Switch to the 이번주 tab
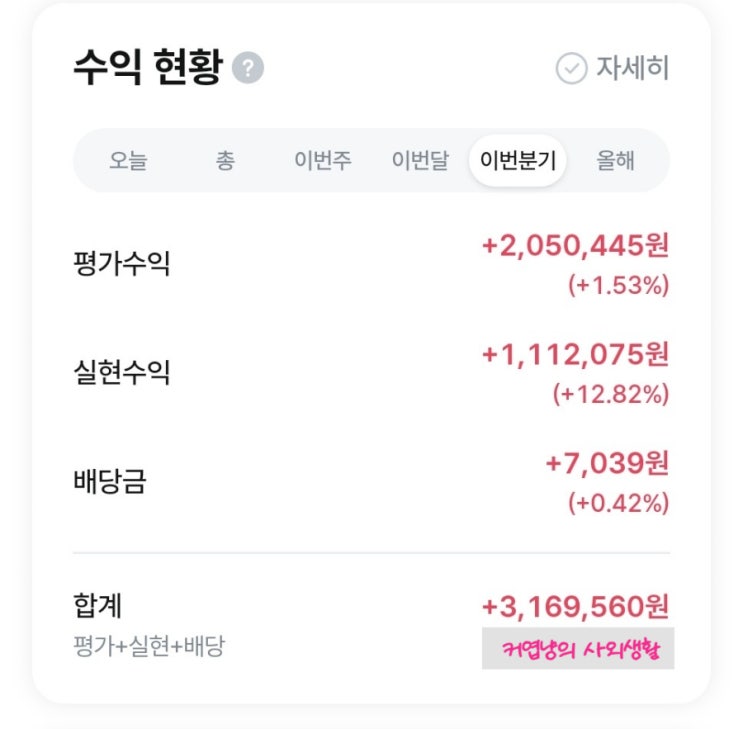This screenshot has height=729, width=743. (322, 161)
